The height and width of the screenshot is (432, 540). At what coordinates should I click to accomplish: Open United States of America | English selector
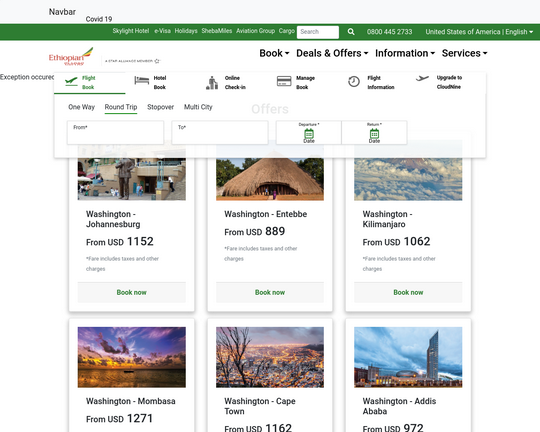click(x=479, y=32)
